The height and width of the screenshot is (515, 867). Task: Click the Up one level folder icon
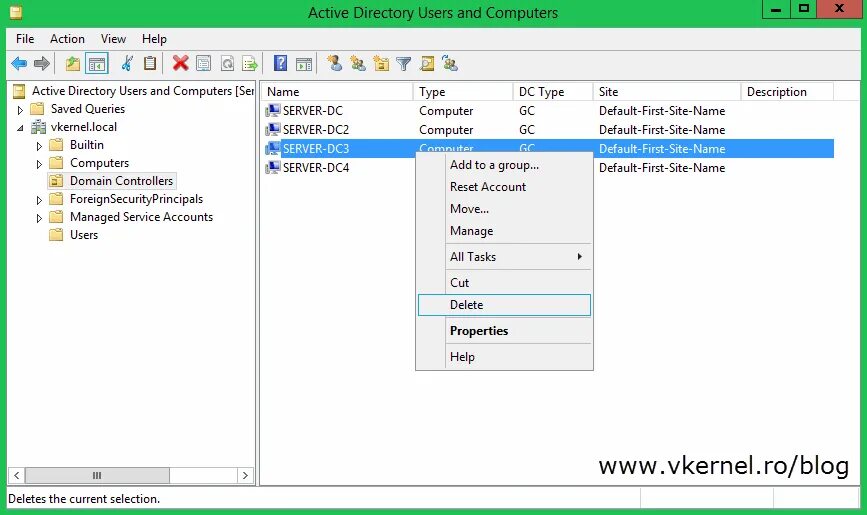(73, 64)
